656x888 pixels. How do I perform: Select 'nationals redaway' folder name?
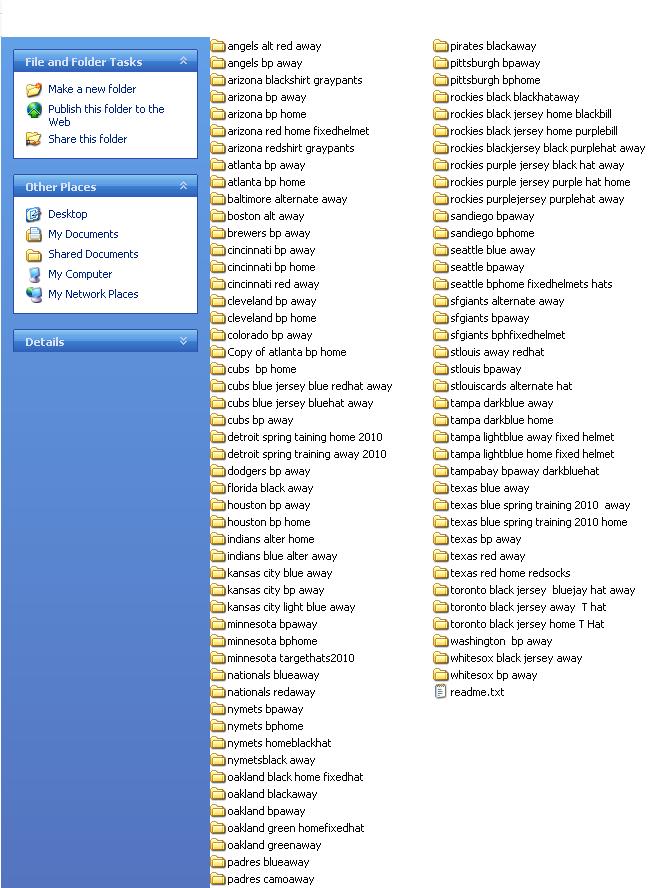coord(271,691)
